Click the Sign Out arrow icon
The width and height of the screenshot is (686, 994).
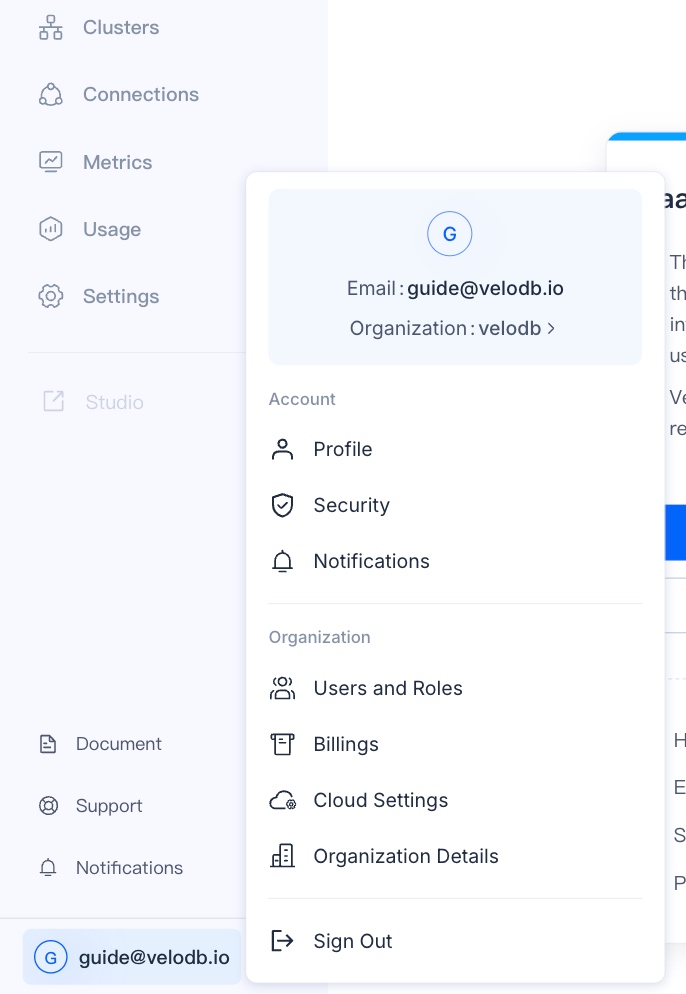[x=283, y=941]
